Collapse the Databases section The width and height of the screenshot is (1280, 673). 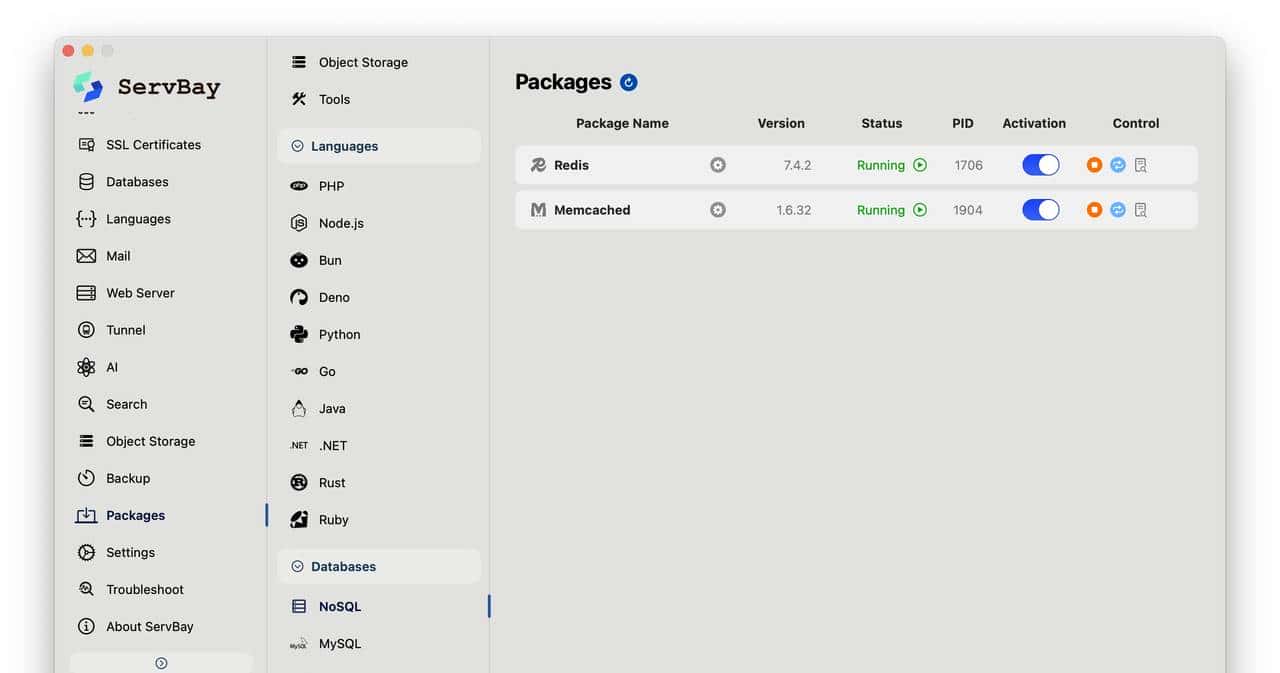coord(297,566)
